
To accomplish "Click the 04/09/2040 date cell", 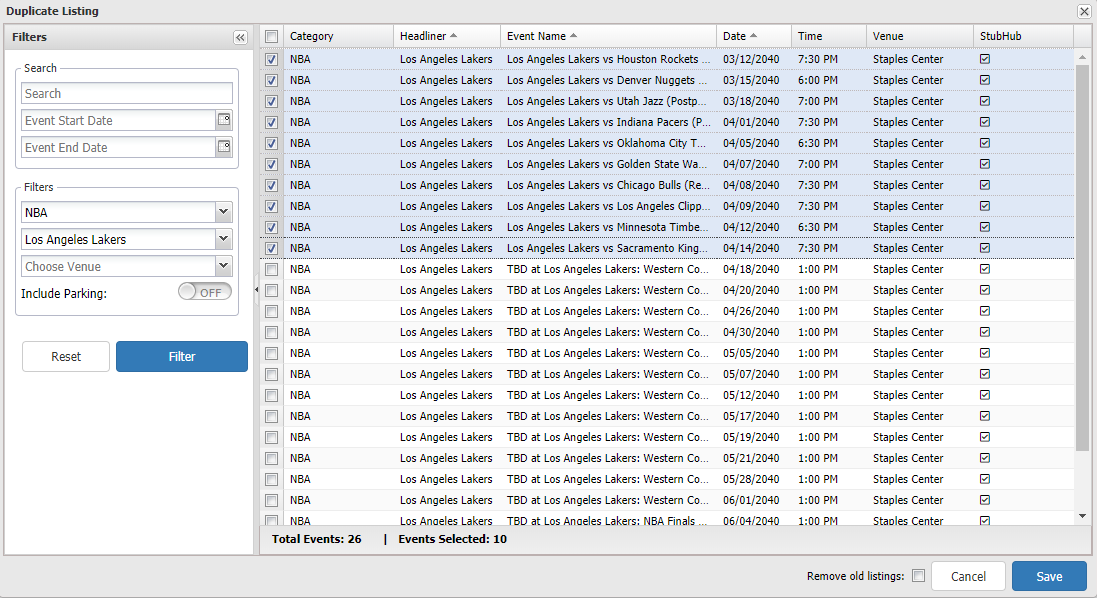I will pyautogui.click(x=751, y=206).
